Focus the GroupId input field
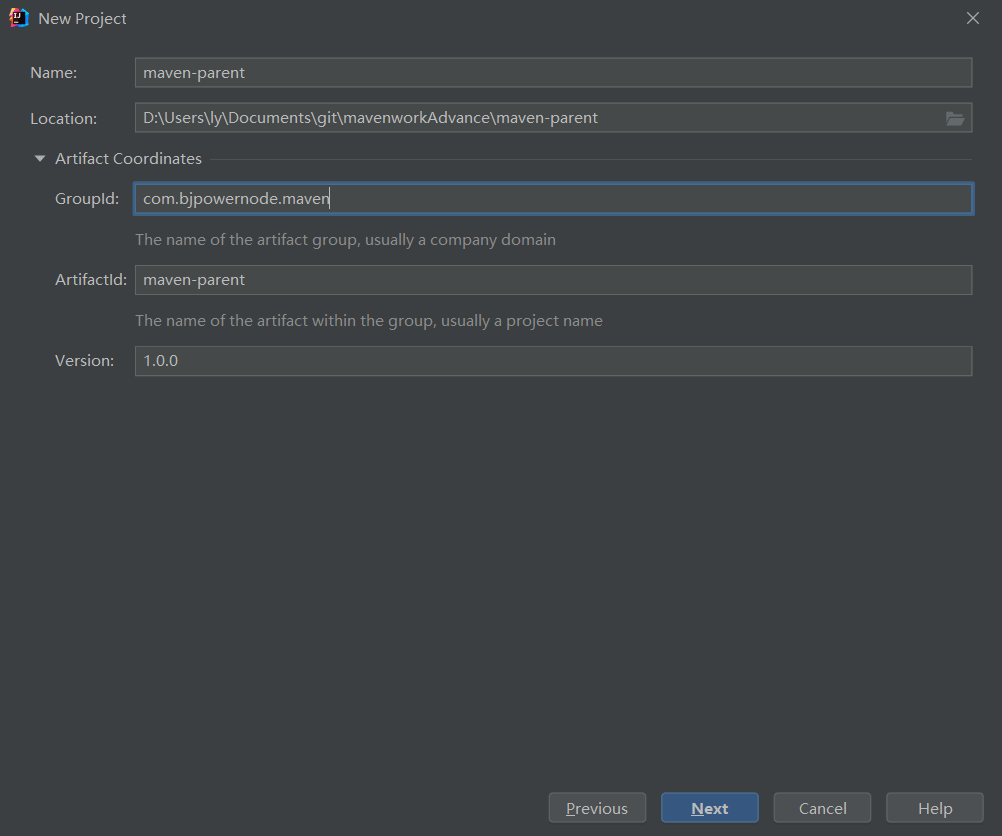Image resolution: width=1002 pixels, height=836 pixels. (553, 199)
